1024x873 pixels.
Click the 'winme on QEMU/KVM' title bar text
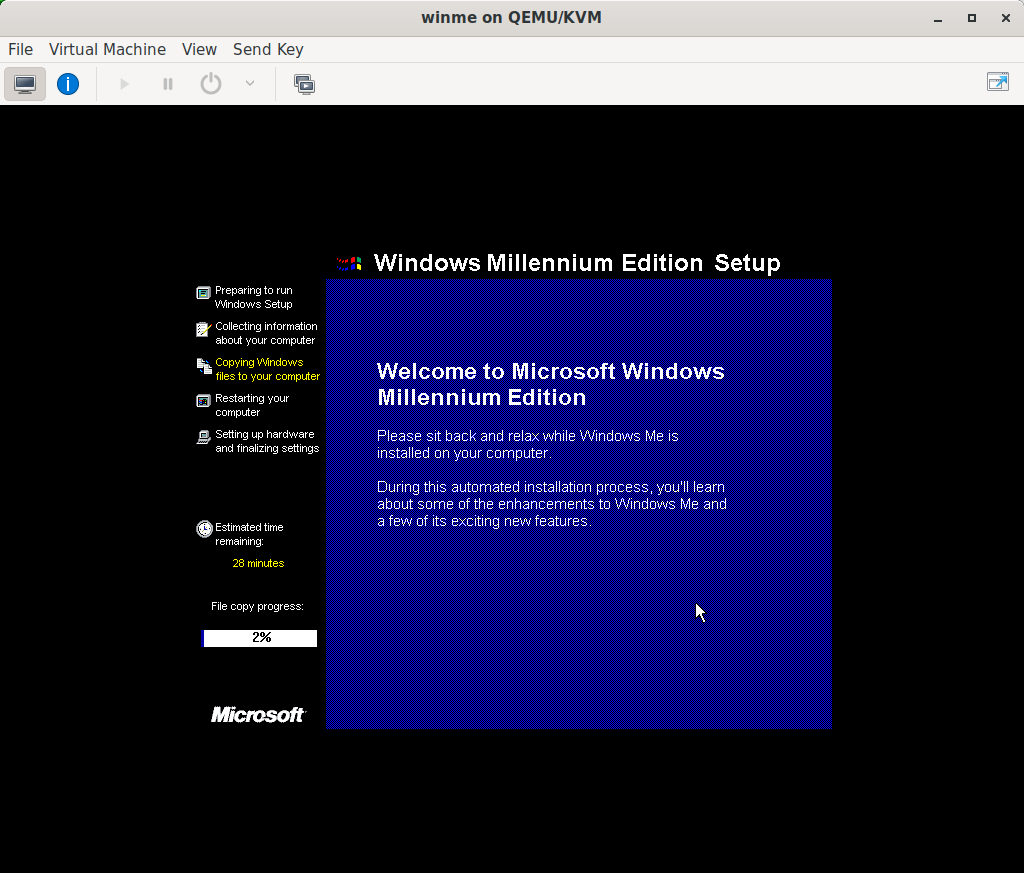click(511, 18)
